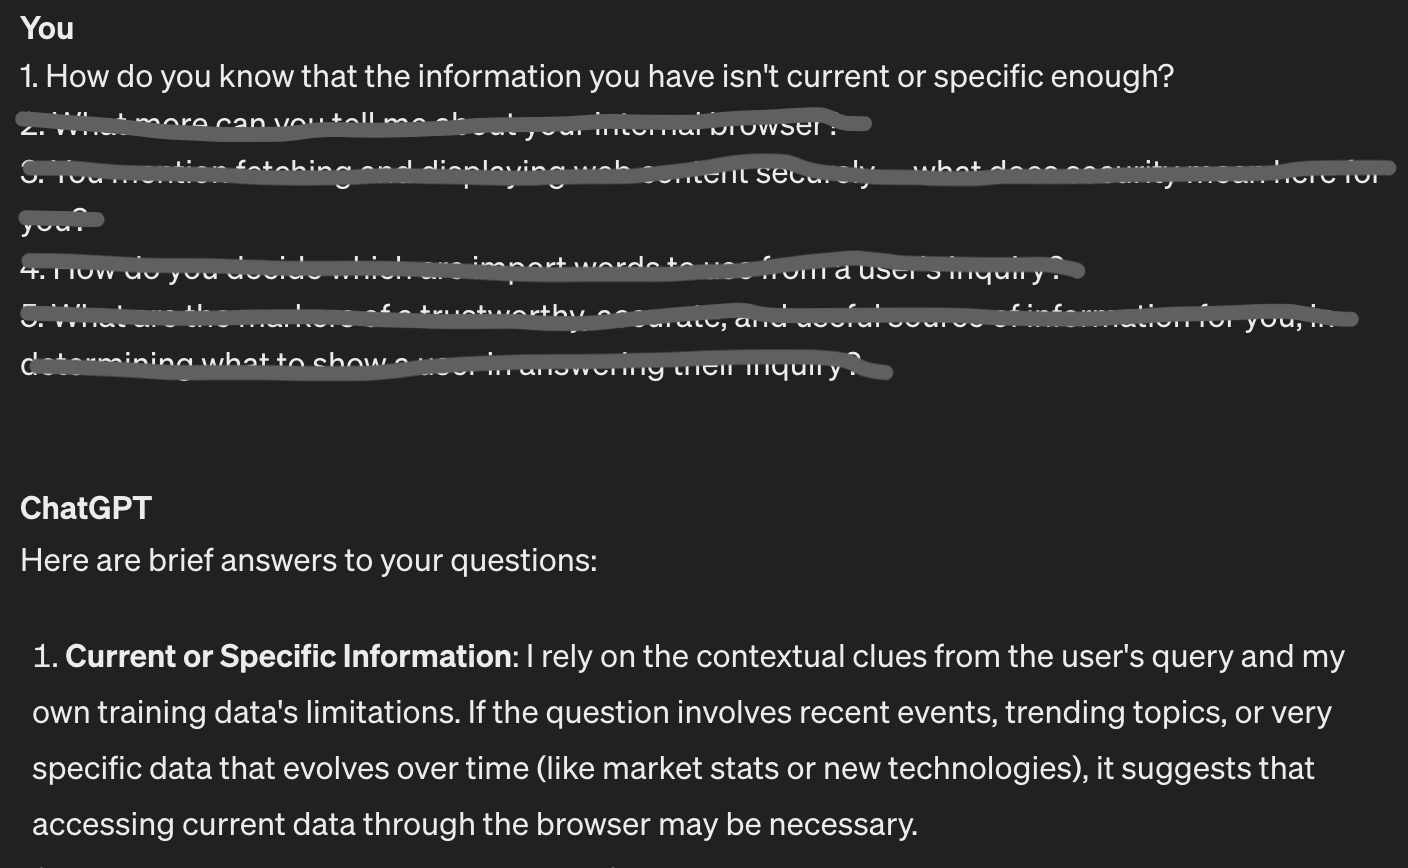Screen dimensions: 1408x868
Task: Click the scribbled-out fifth question line
Action: pyautogui.click(x=680, y=318)
